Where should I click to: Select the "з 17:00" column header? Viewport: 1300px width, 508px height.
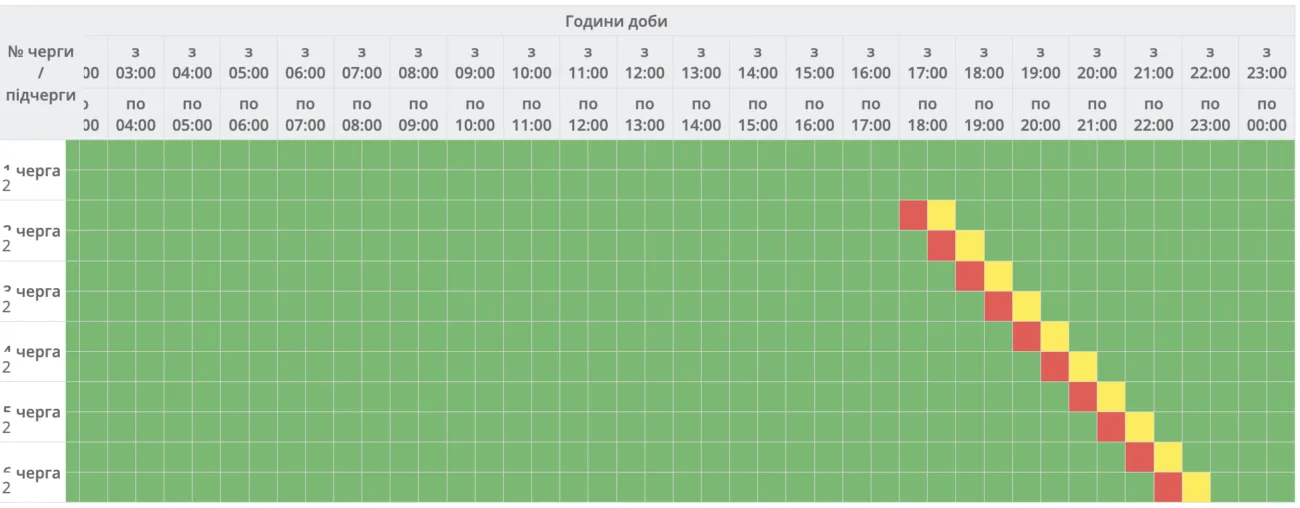927,62
